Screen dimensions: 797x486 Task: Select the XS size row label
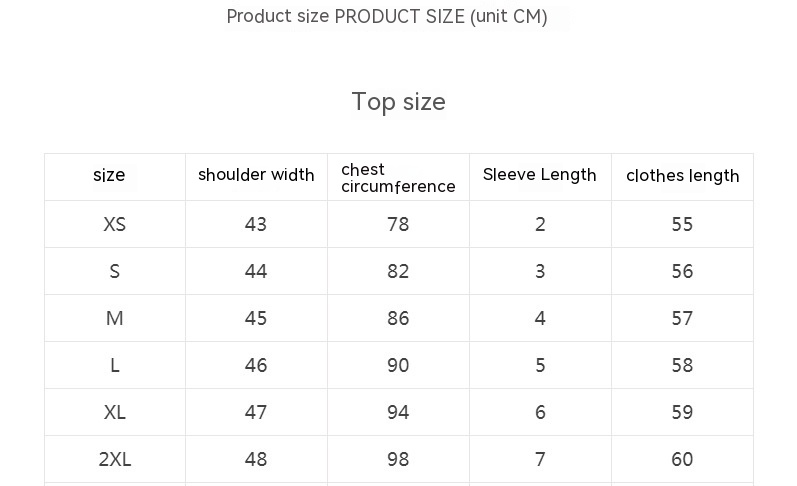tap(114, 224)
